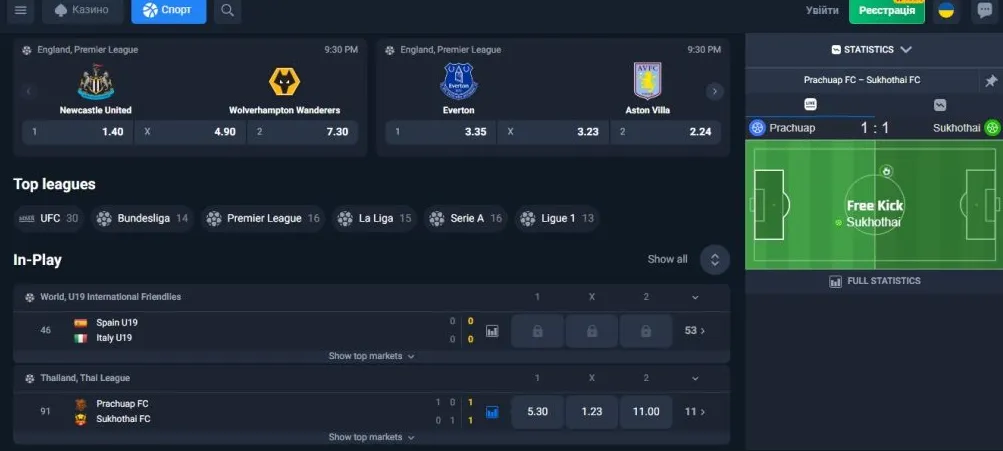1003x451 pixels.
Task: Click the Aston Villa crest
Action: (x=647, y=81)
